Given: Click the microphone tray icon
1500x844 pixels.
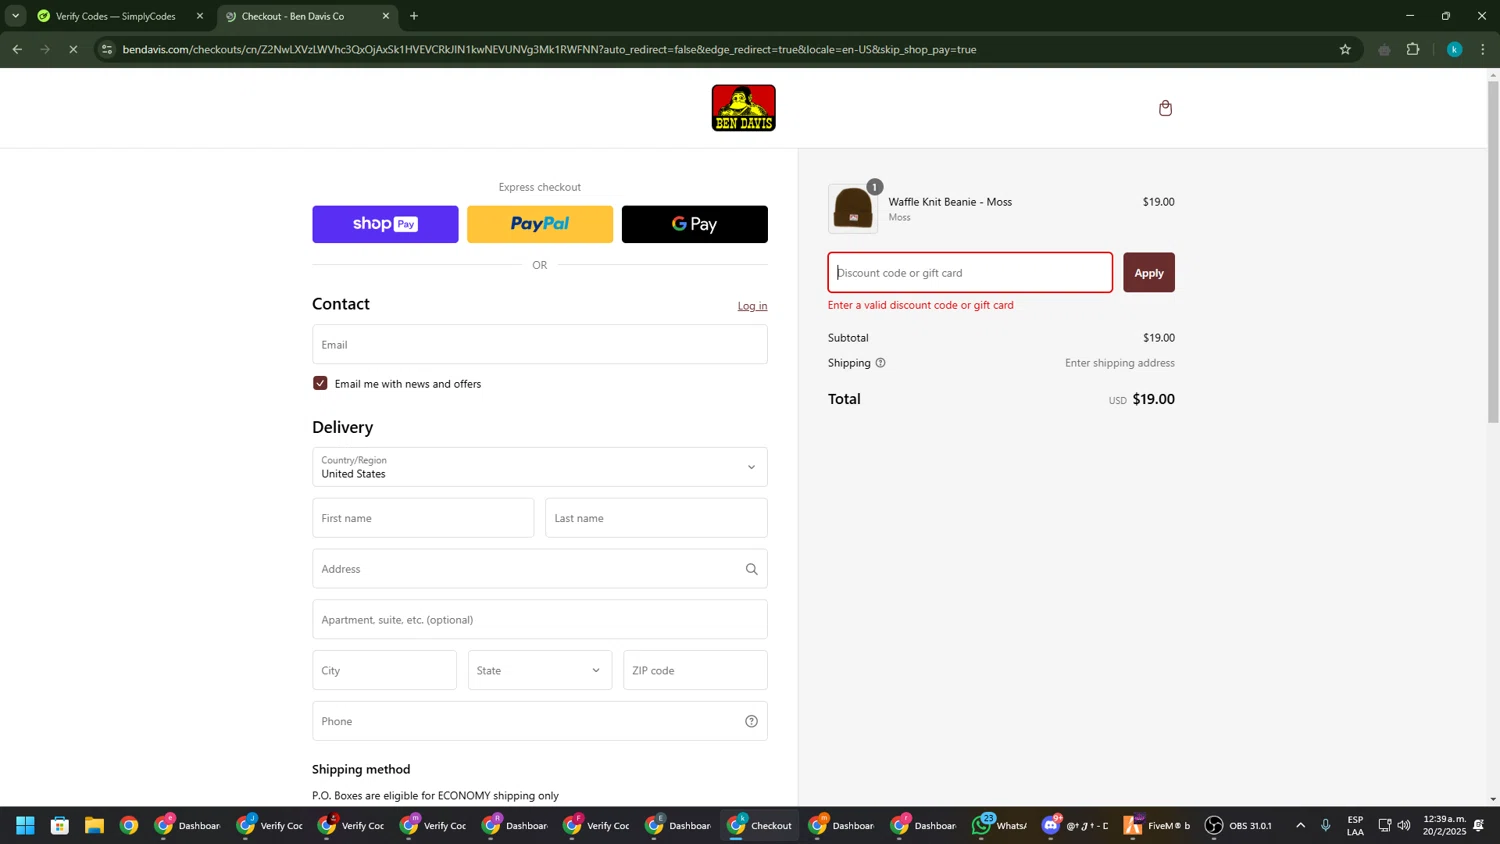Looking at the screenshot, I should pyautogui.click(x=1326, y=825).
